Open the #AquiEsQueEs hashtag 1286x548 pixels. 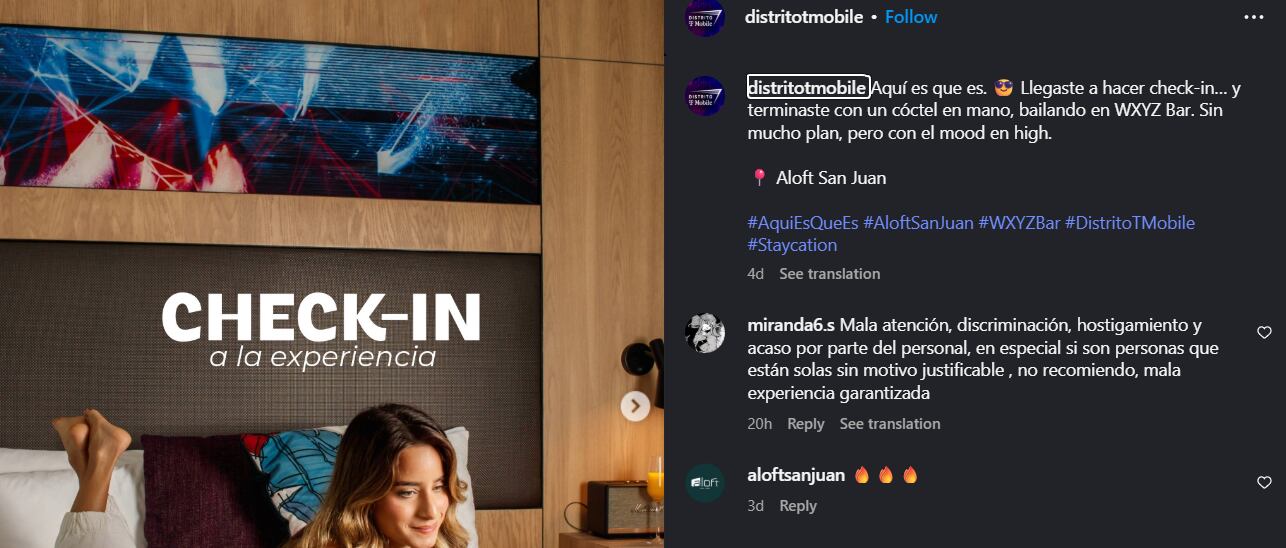[x=803, y=223]
